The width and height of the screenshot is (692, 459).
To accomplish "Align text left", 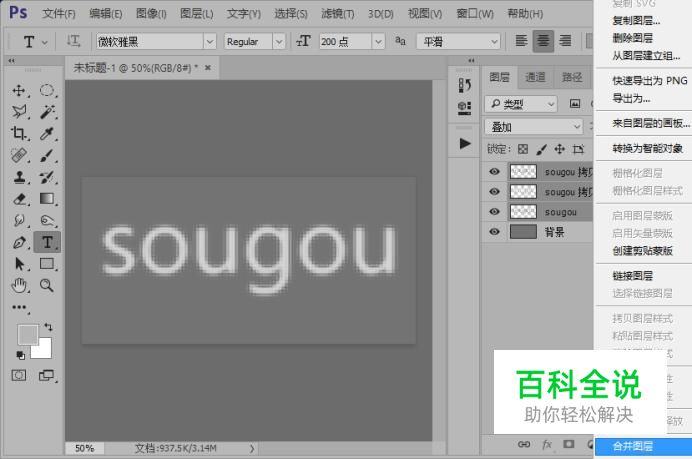I will 521,41.
